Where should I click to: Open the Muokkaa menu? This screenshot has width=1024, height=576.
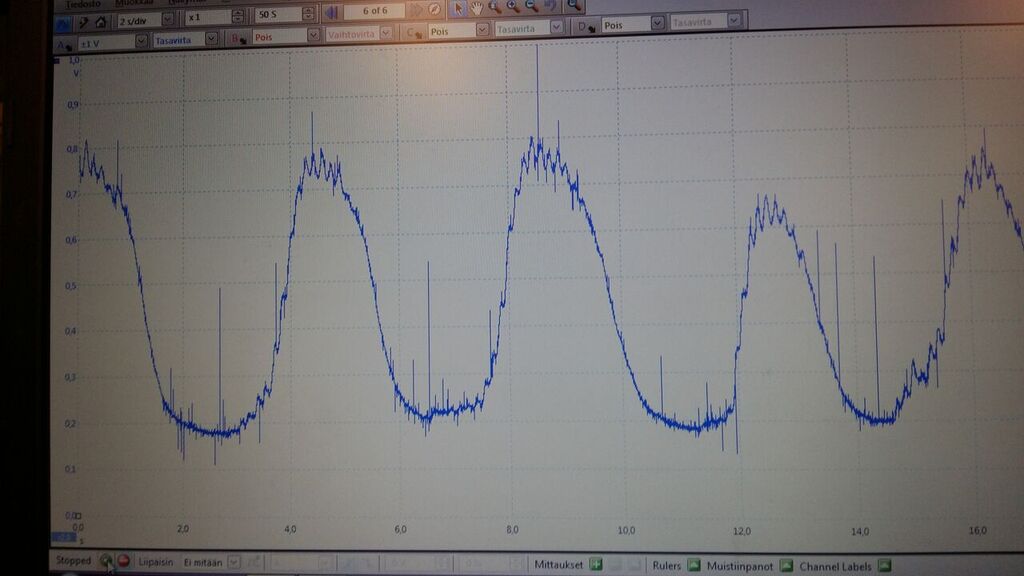tap(135, 3)
